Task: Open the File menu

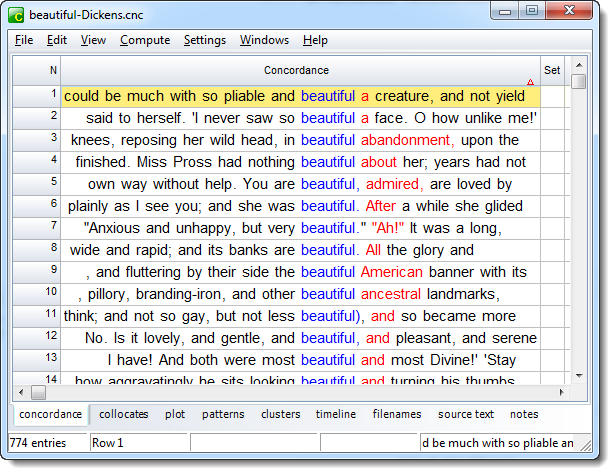Action: pos(24,40)
